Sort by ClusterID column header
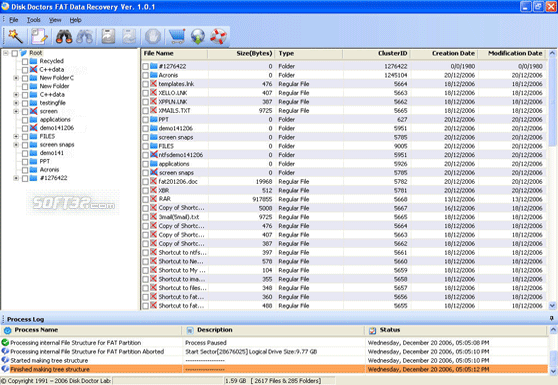Viewport: 558px width, 385px height. (x=376, y=53)
